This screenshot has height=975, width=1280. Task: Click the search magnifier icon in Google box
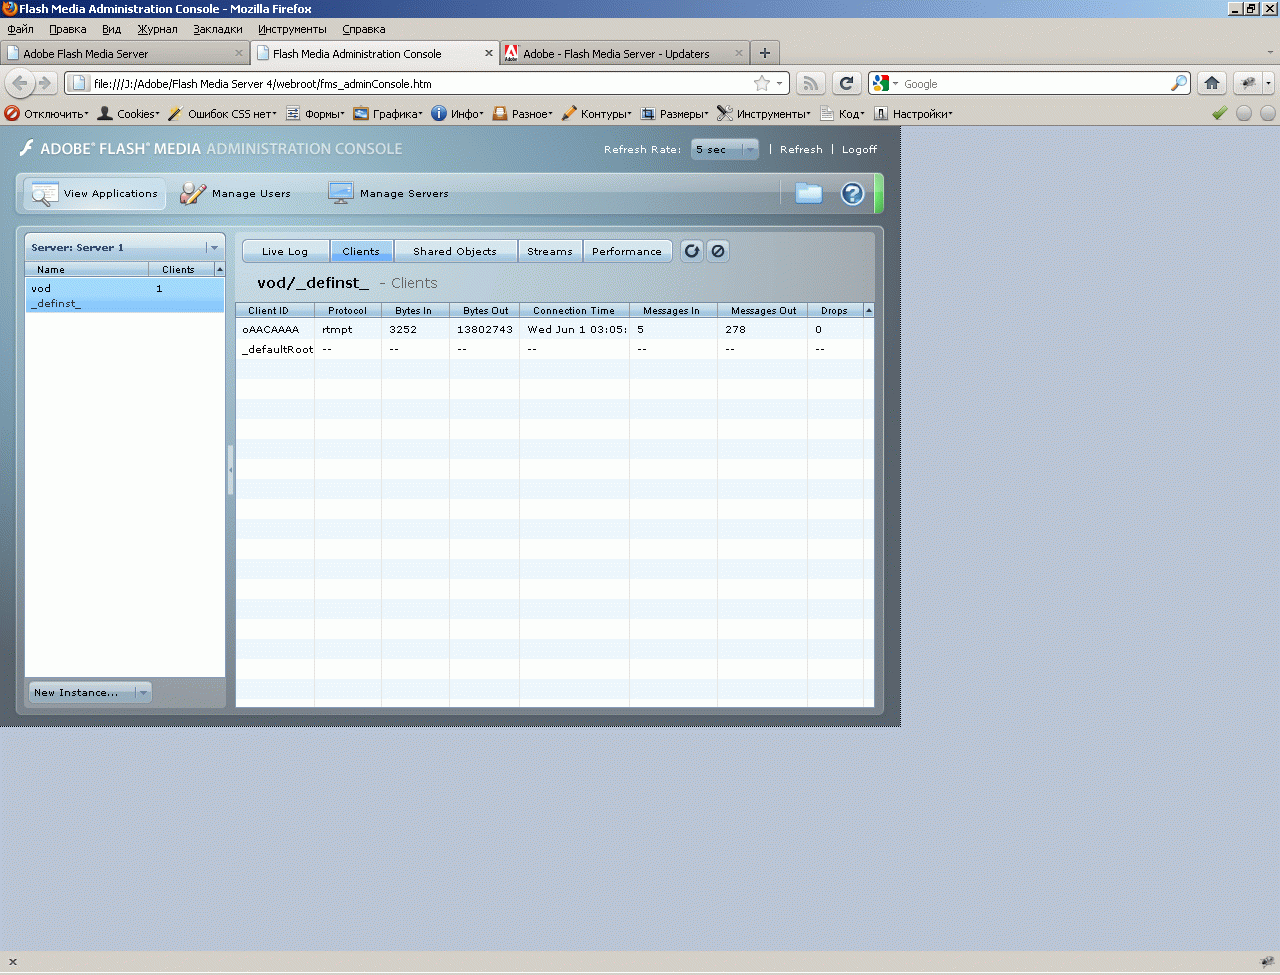[x=1179, y=83]
